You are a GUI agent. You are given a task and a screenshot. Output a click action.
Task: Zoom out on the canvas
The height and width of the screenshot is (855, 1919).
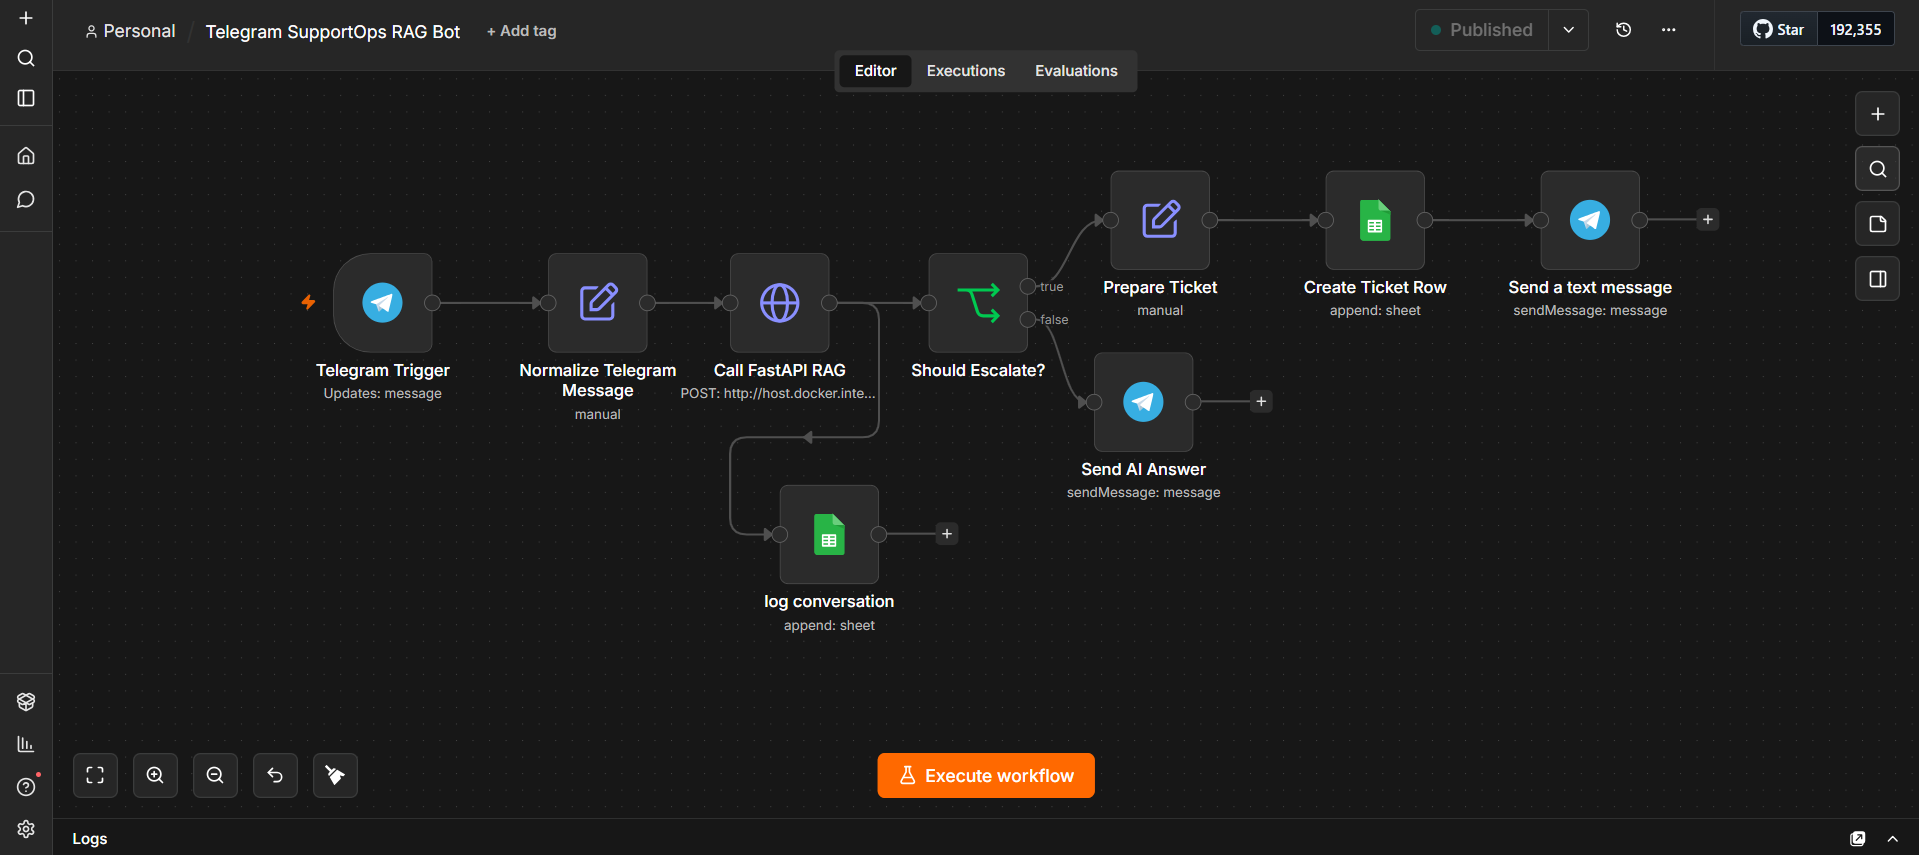point(215,775)
